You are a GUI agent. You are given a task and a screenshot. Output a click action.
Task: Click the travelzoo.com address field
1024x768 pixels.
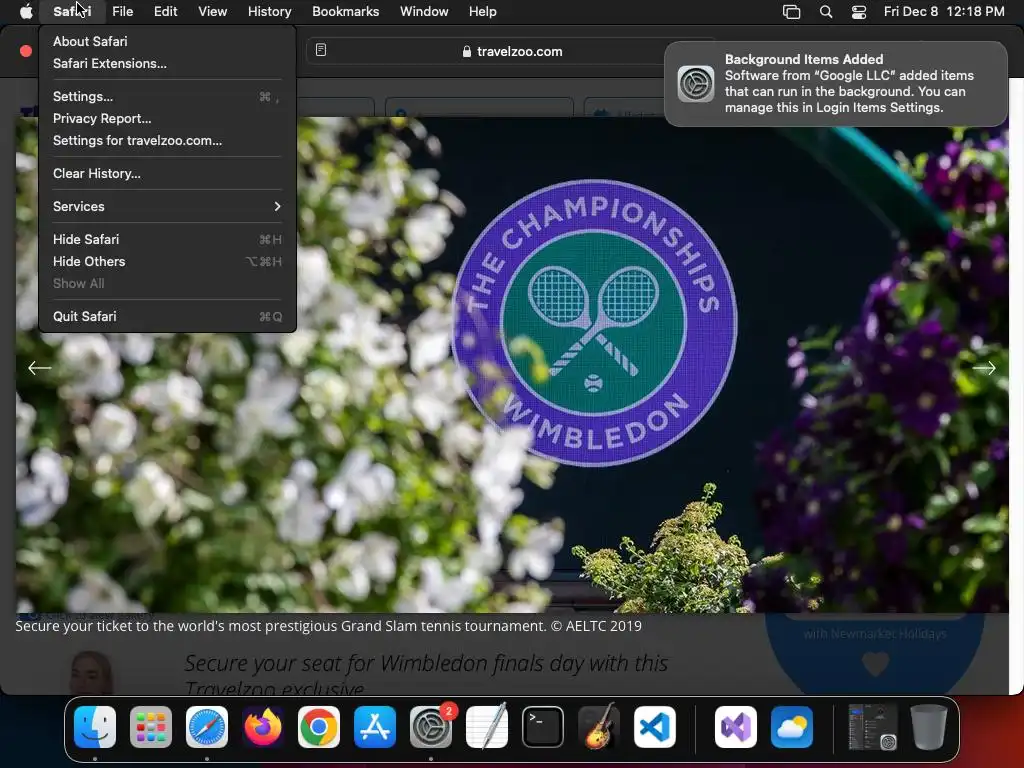(513, 51)
